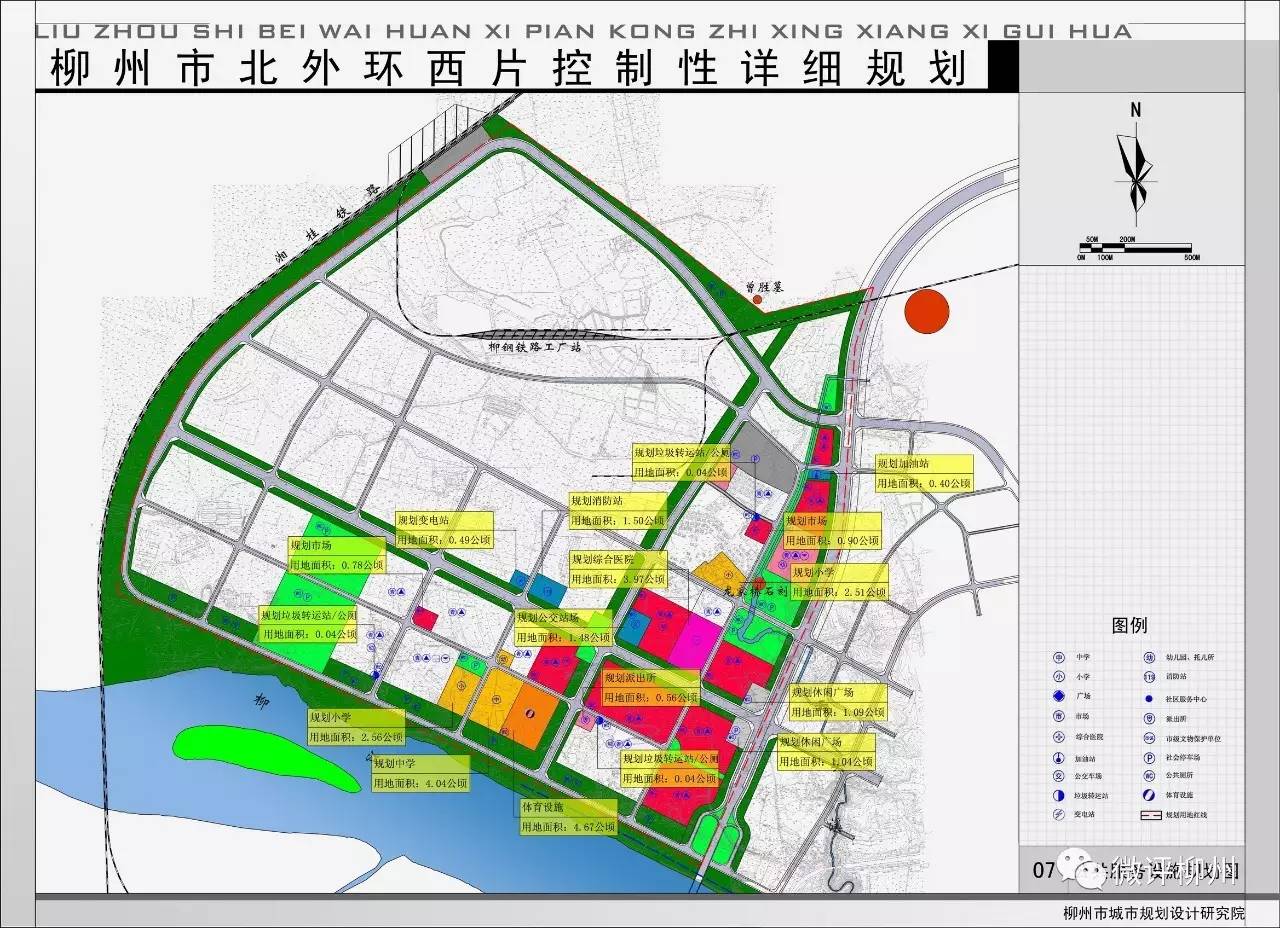Select the 体育设施 legend symbol
This screenshot has height=928, width=1280.
(x=1150, y=795)
